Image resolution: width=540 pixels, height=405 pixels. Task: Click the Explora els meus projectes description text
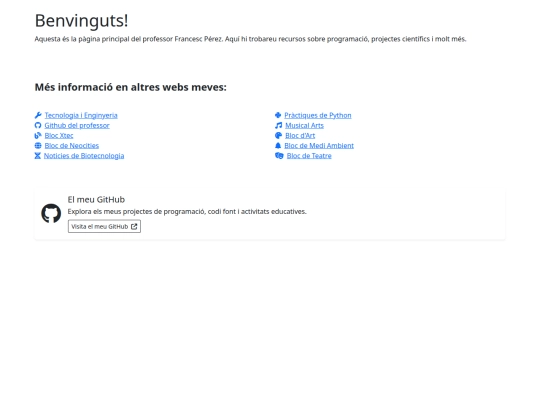click(x=187, y=211)
